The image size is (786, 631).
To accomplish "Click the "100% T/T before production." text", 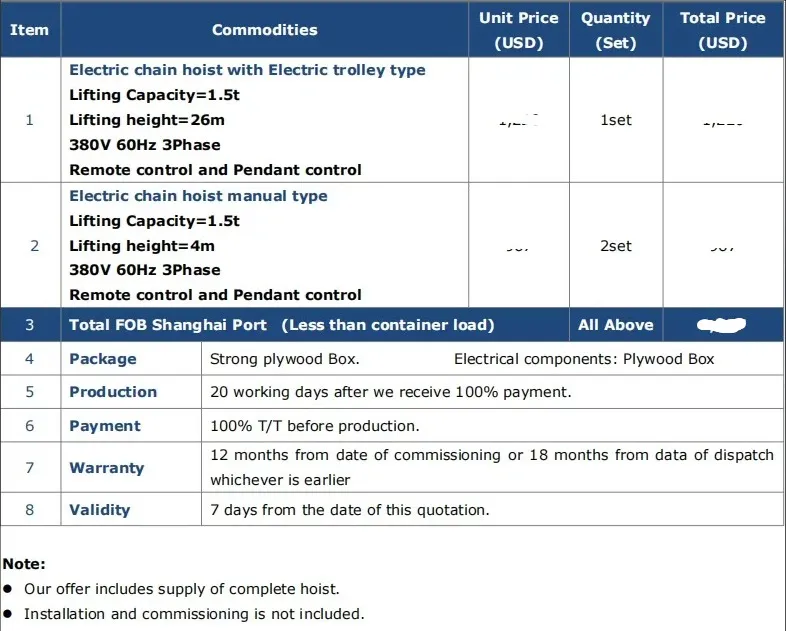I will click(x=314, y=426).
